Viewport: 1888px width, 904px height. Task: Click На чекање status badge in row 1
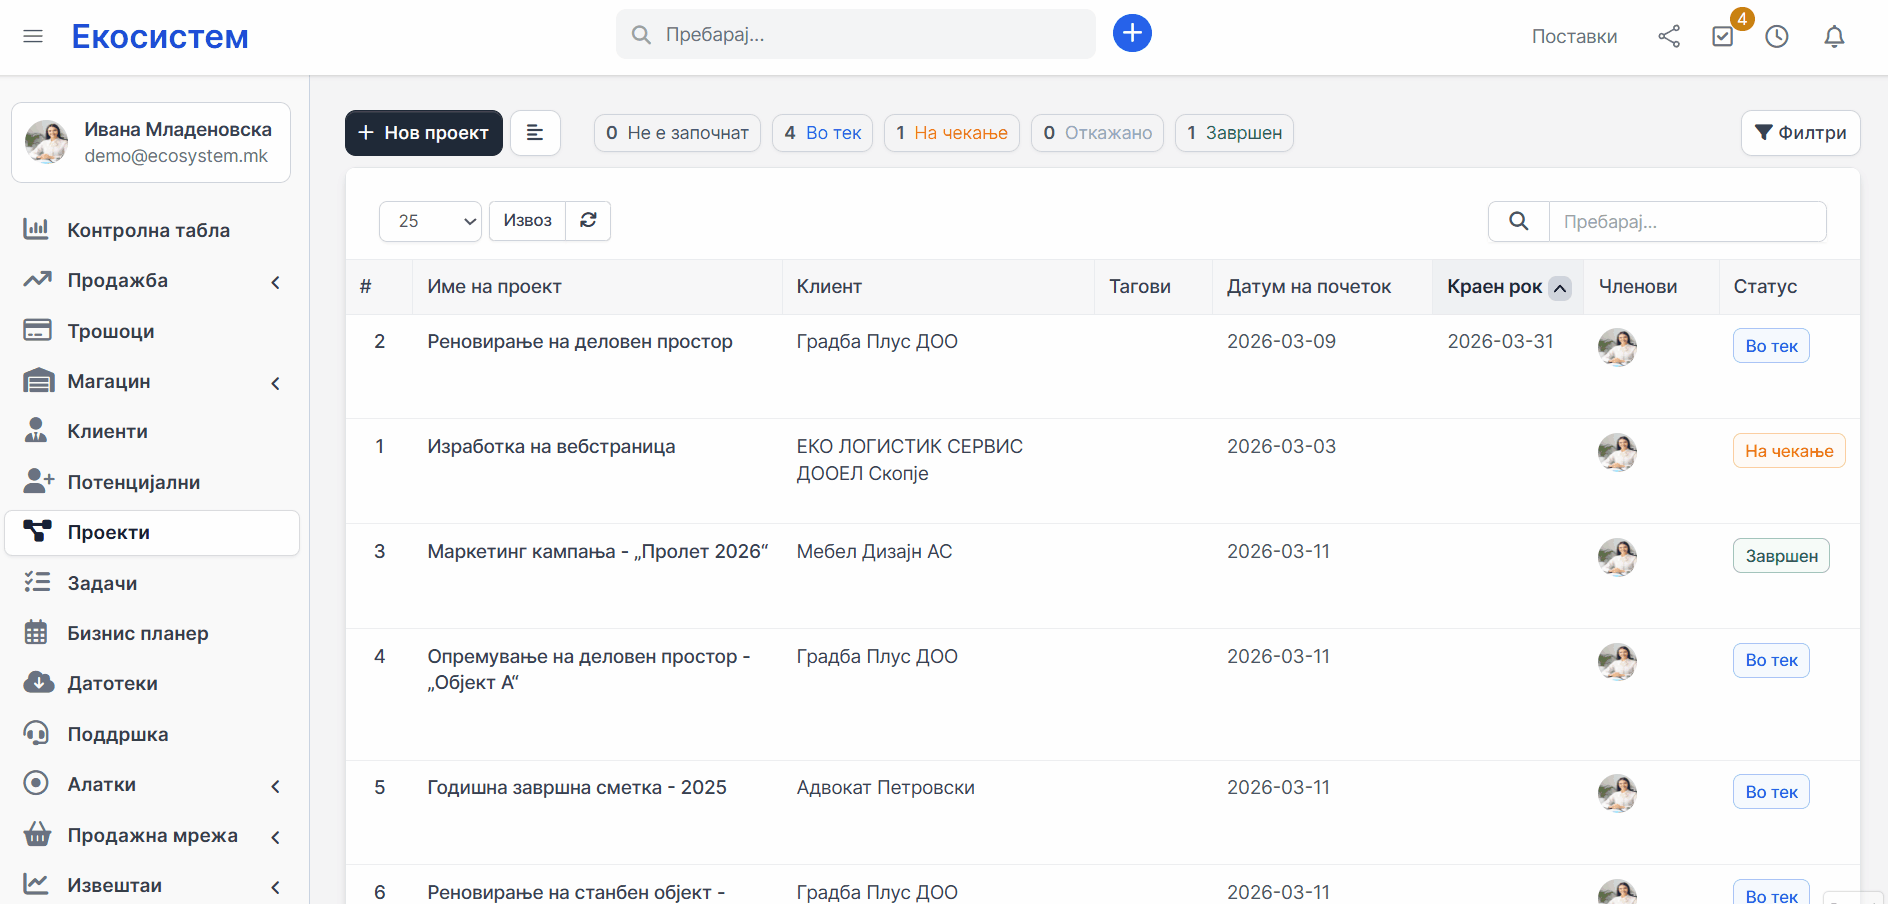[1789, 451]
